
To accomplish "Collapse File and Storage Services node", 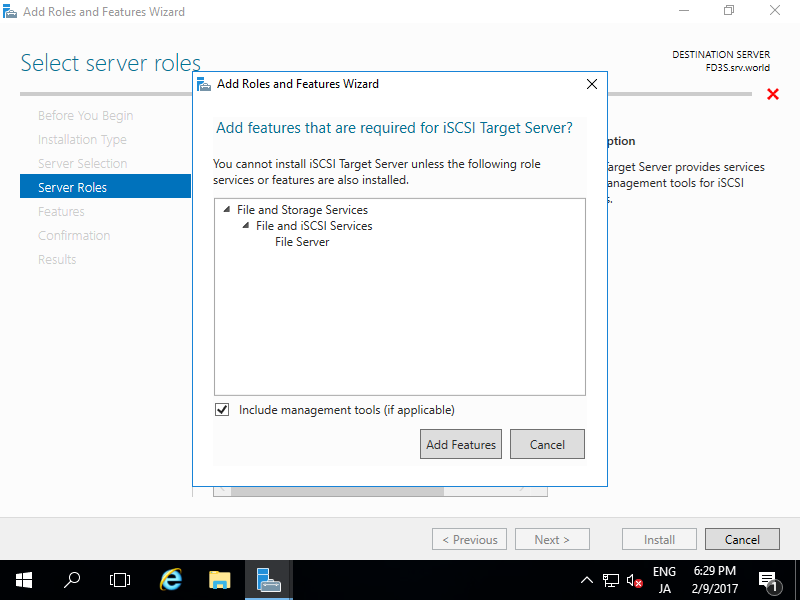I will [x=227, y=210].
